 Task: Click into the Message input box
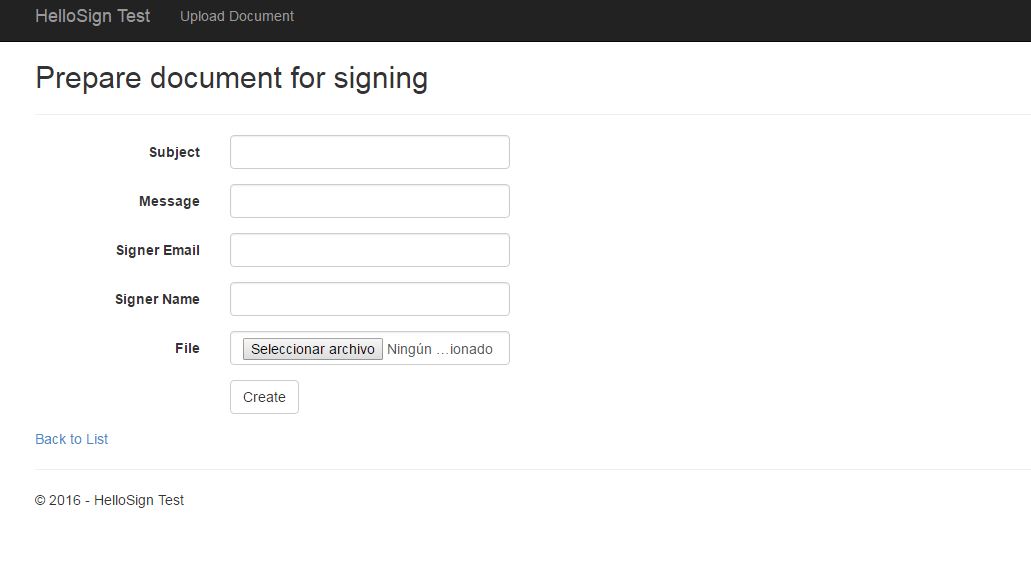click(370, 201)
